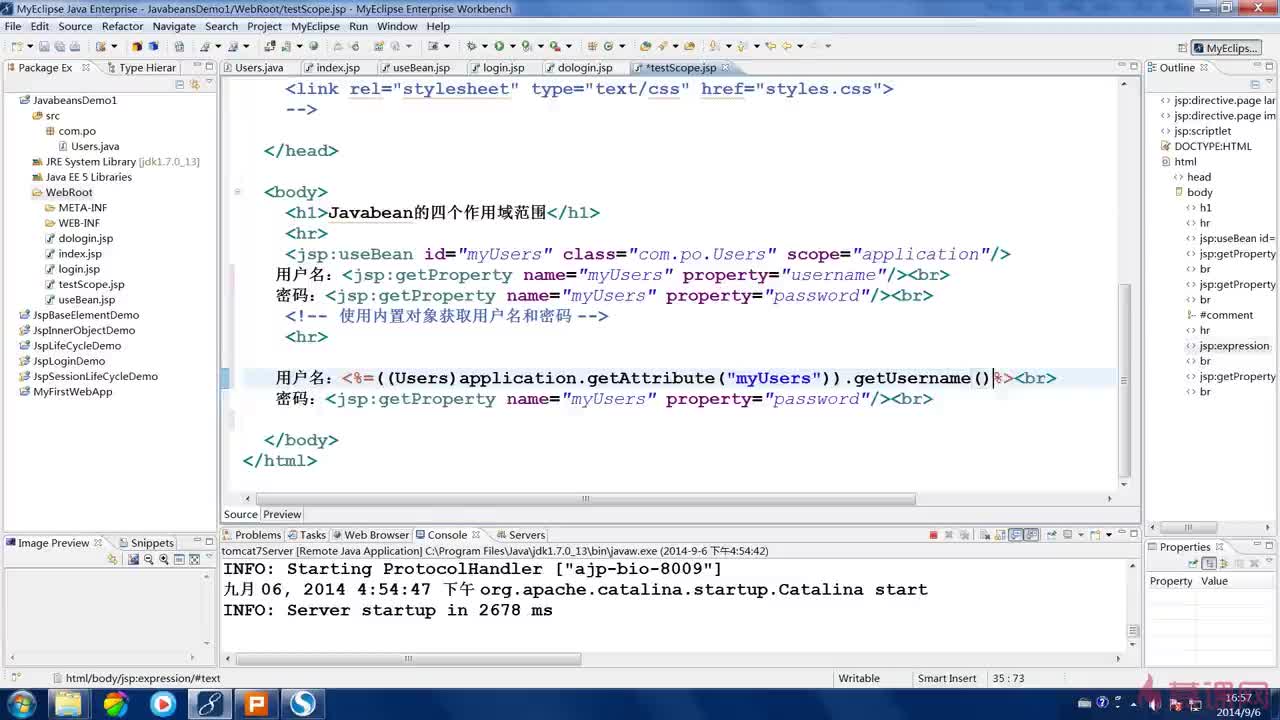Open PowerPoint from the Windows taskbar

coord(256,704)
